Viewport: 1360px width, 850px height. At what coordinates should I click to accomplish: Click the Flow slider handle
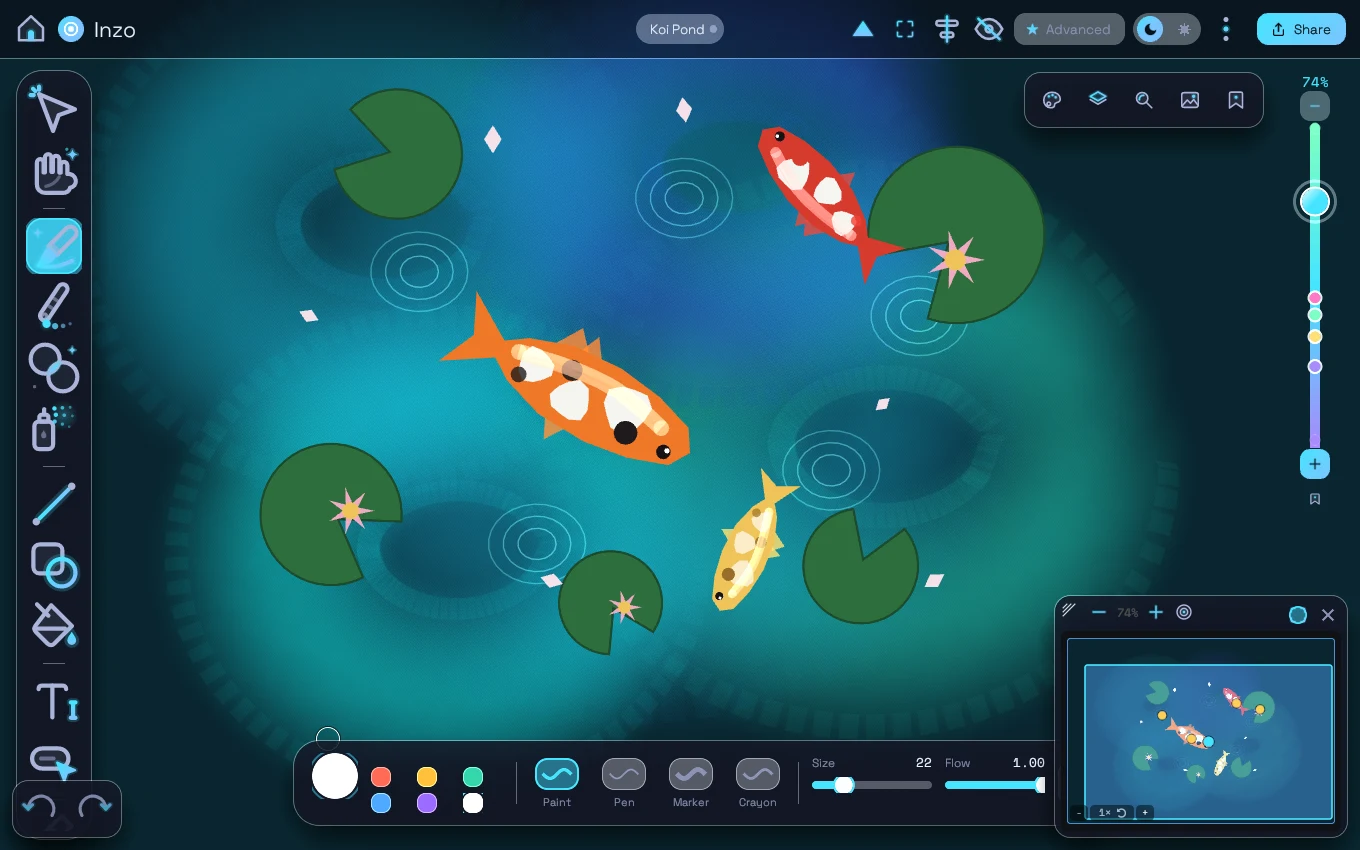1040,785
